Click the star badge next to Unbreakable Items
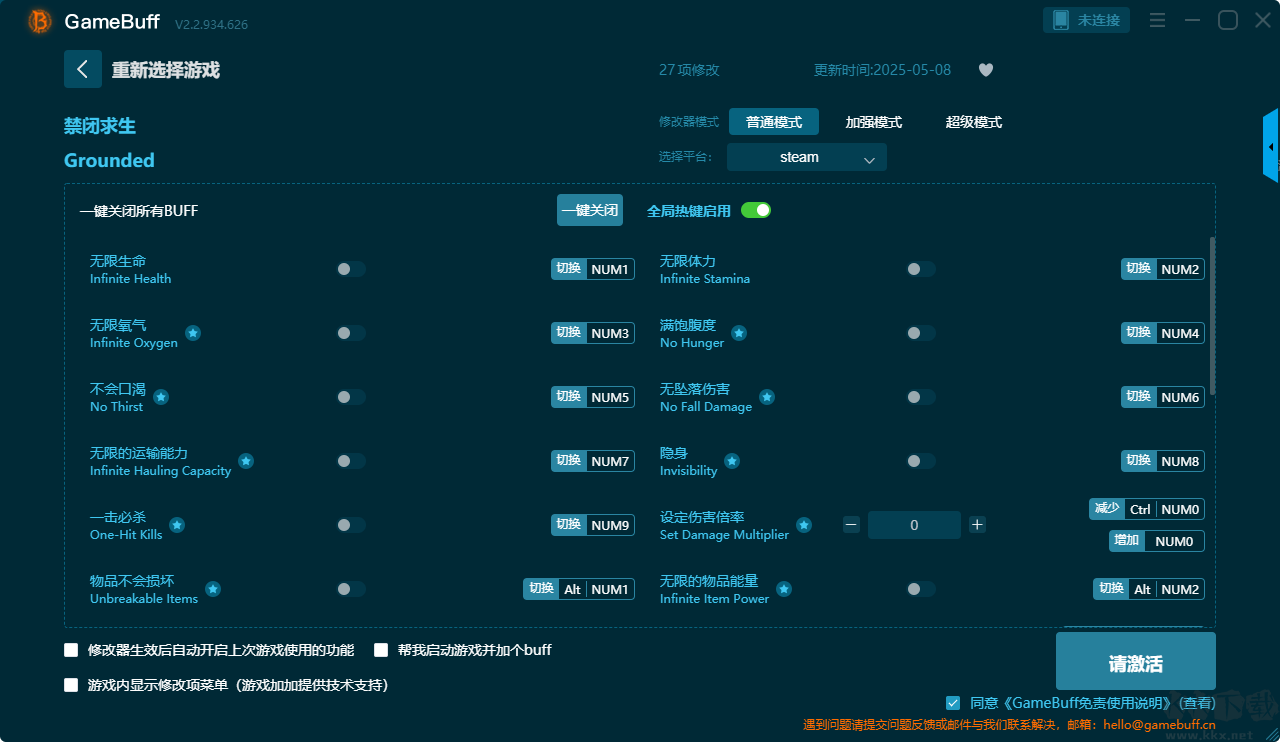The image size is (1280, 742). pyautogui.click(x=213, y=589)
